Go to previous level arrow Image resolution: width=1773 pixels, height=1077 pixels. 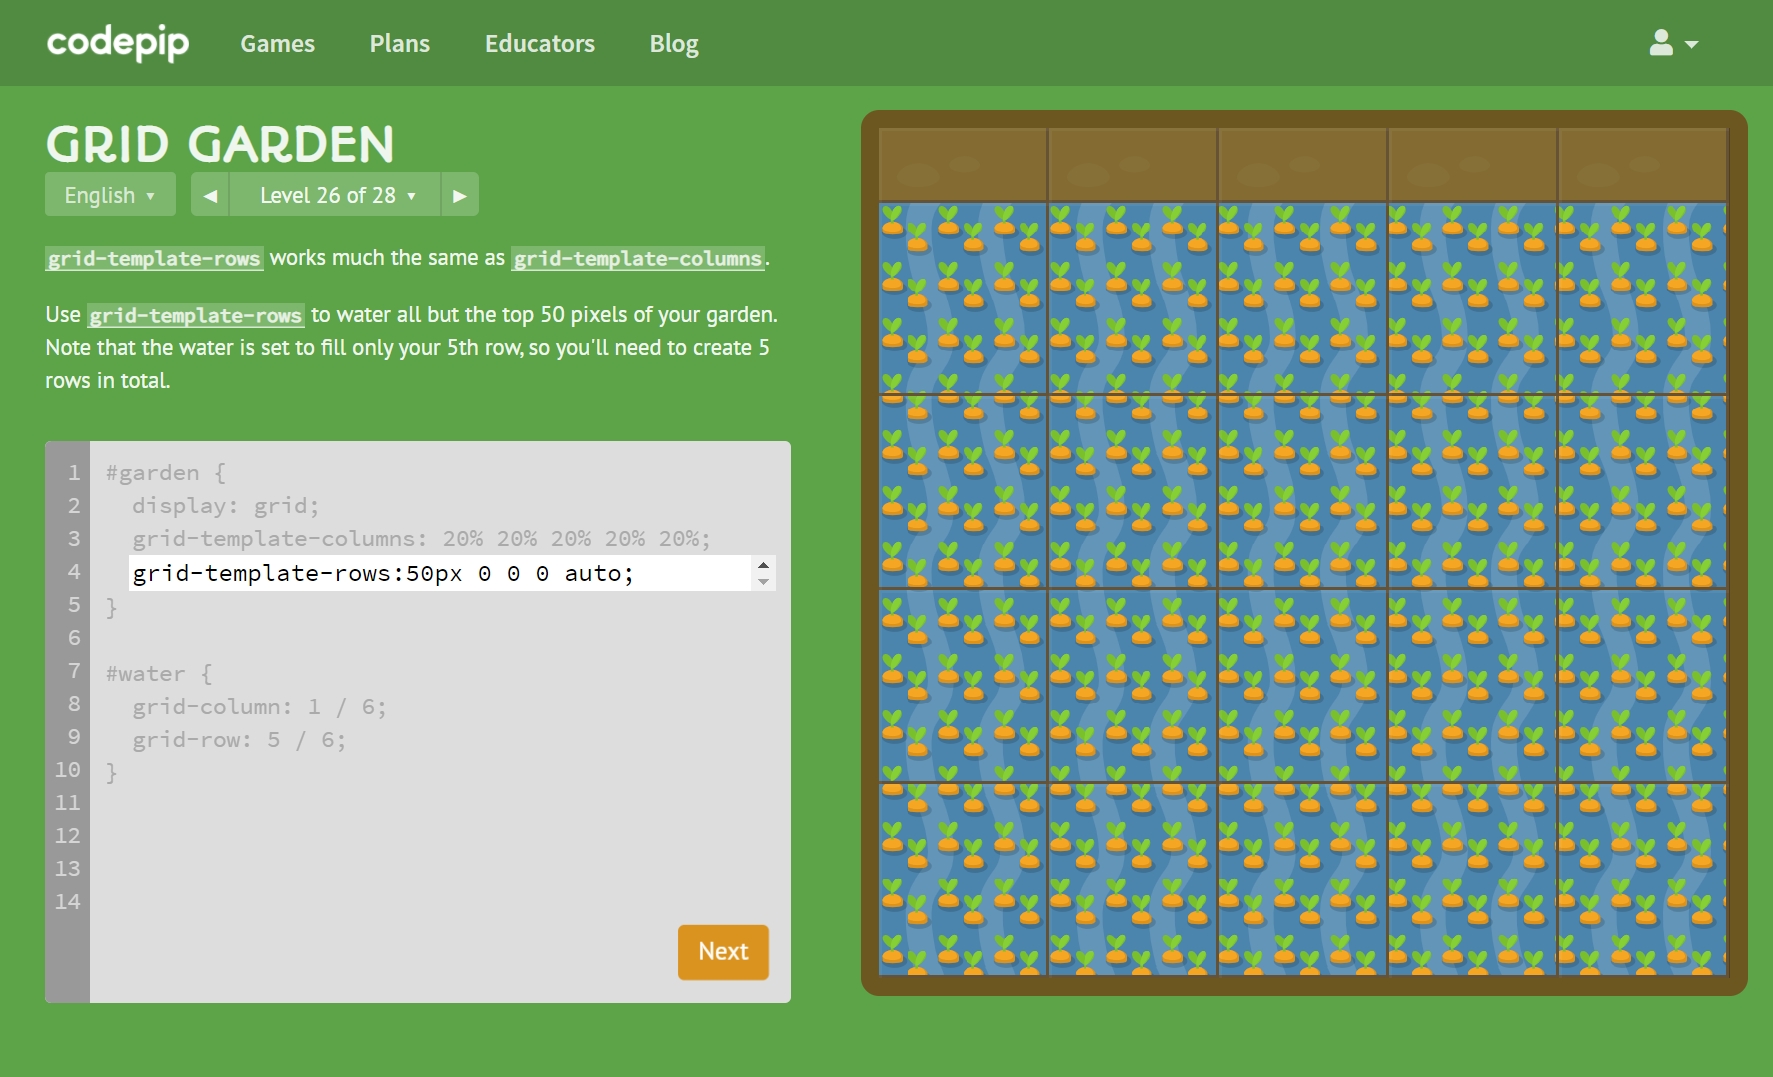210,195
